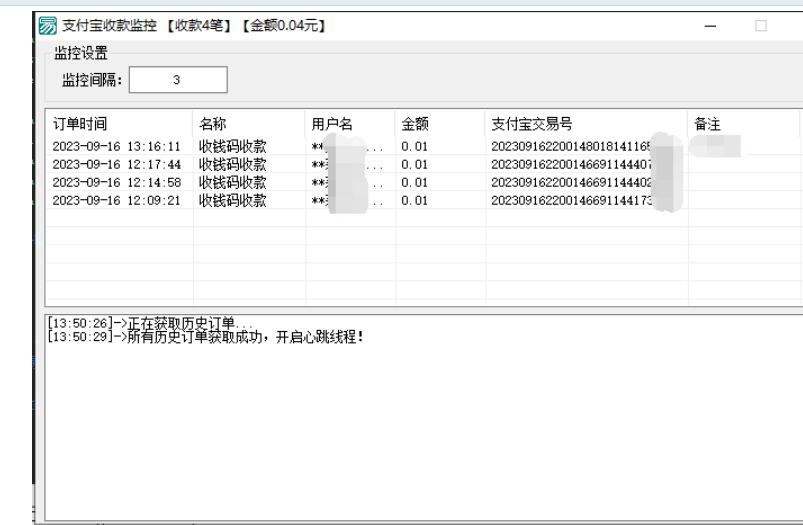803x525 pixels.
Task: Sort by 金额 column header
Action: pyautogui.click(x=440, y=123)
